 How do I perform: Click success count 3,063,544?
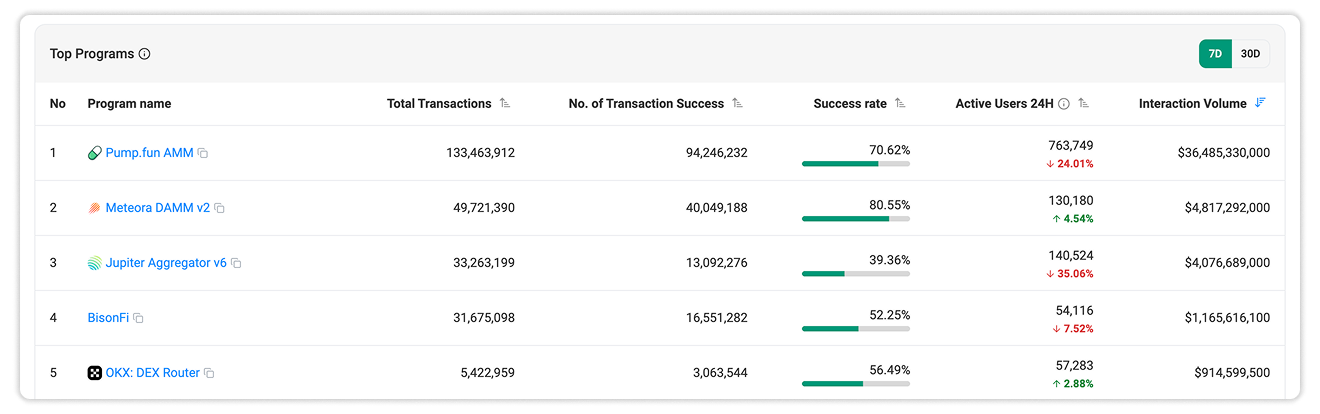[x=721, y=373]
